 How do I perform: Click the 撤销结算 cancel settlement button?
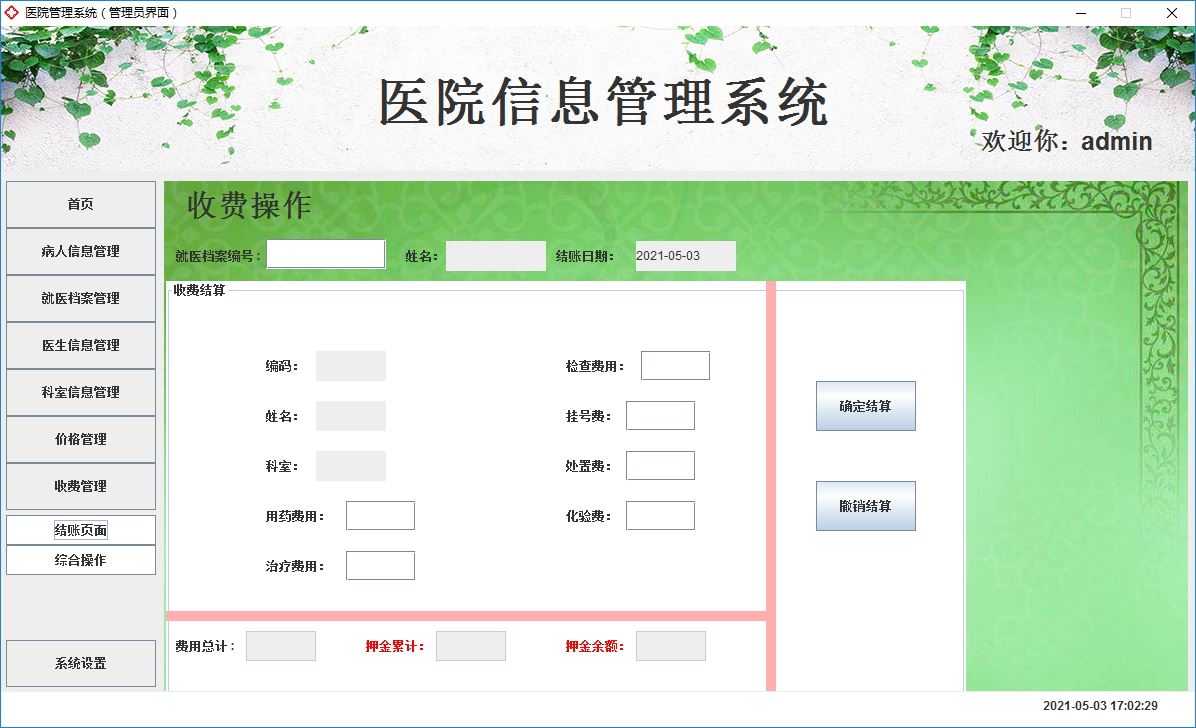pyautogui.click(x=865, y=506)
